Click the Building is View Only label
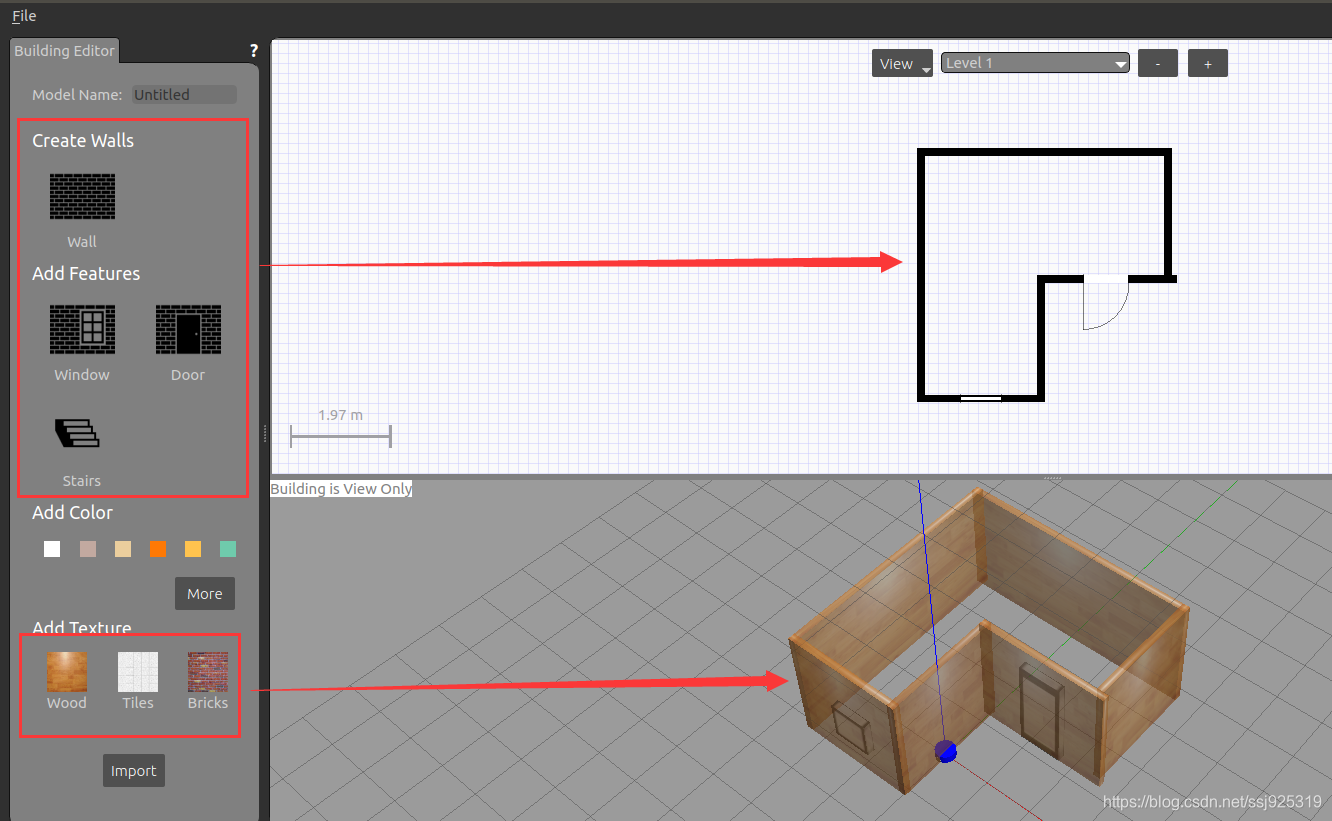The image size is (1332, 821). point(341,489)
